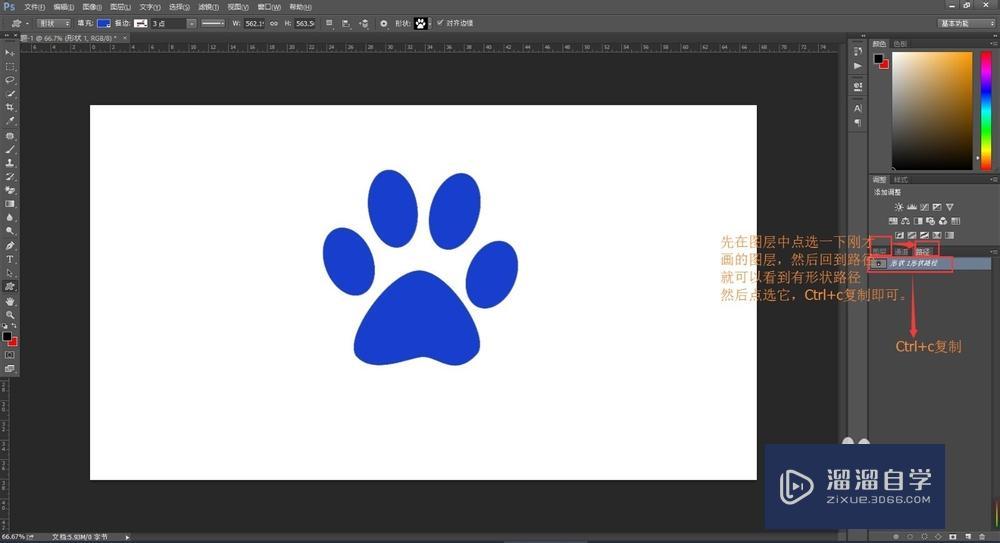Click the shape fill color swatch
Image resolution: width=1000 pixels, height=543 pixels.
click(103, 23)
